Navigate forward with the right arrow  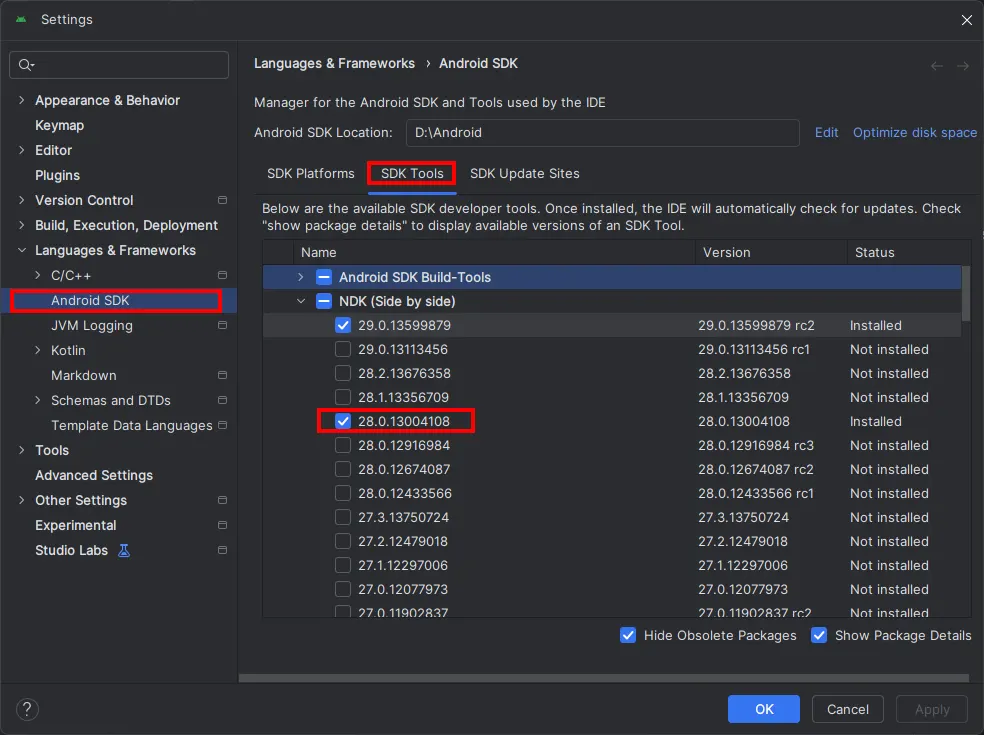click(963, 66)
